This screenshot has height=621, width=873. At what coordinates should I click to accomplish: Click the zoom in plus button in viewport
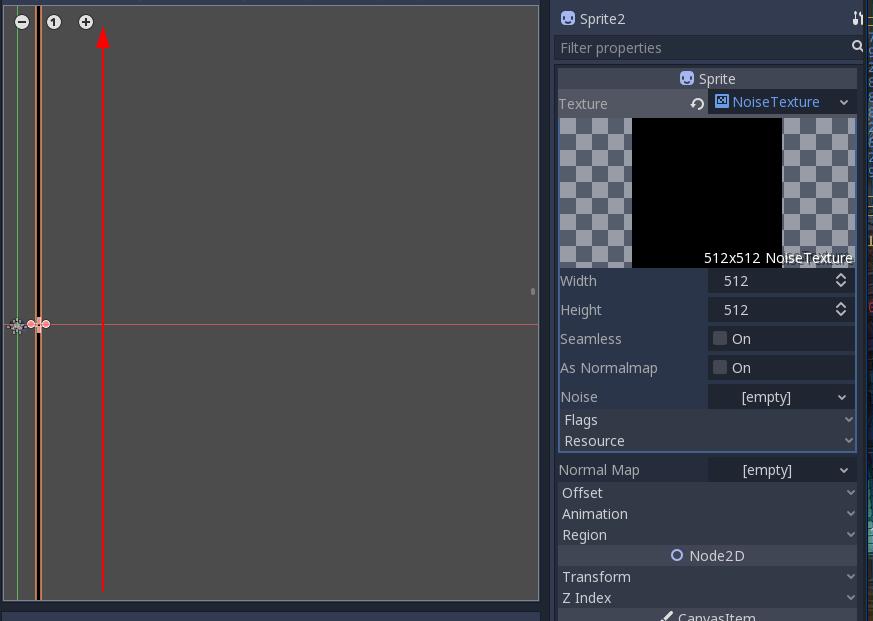coord(85,21)
